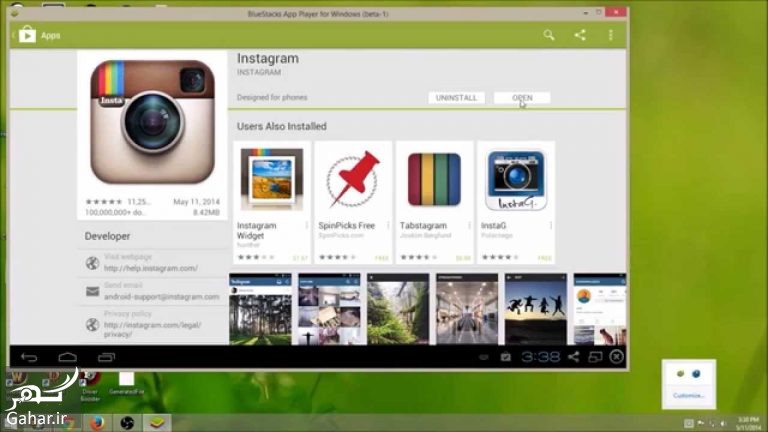
Task: Click the full screen icon in bottom bar
Action: [595, 357]
